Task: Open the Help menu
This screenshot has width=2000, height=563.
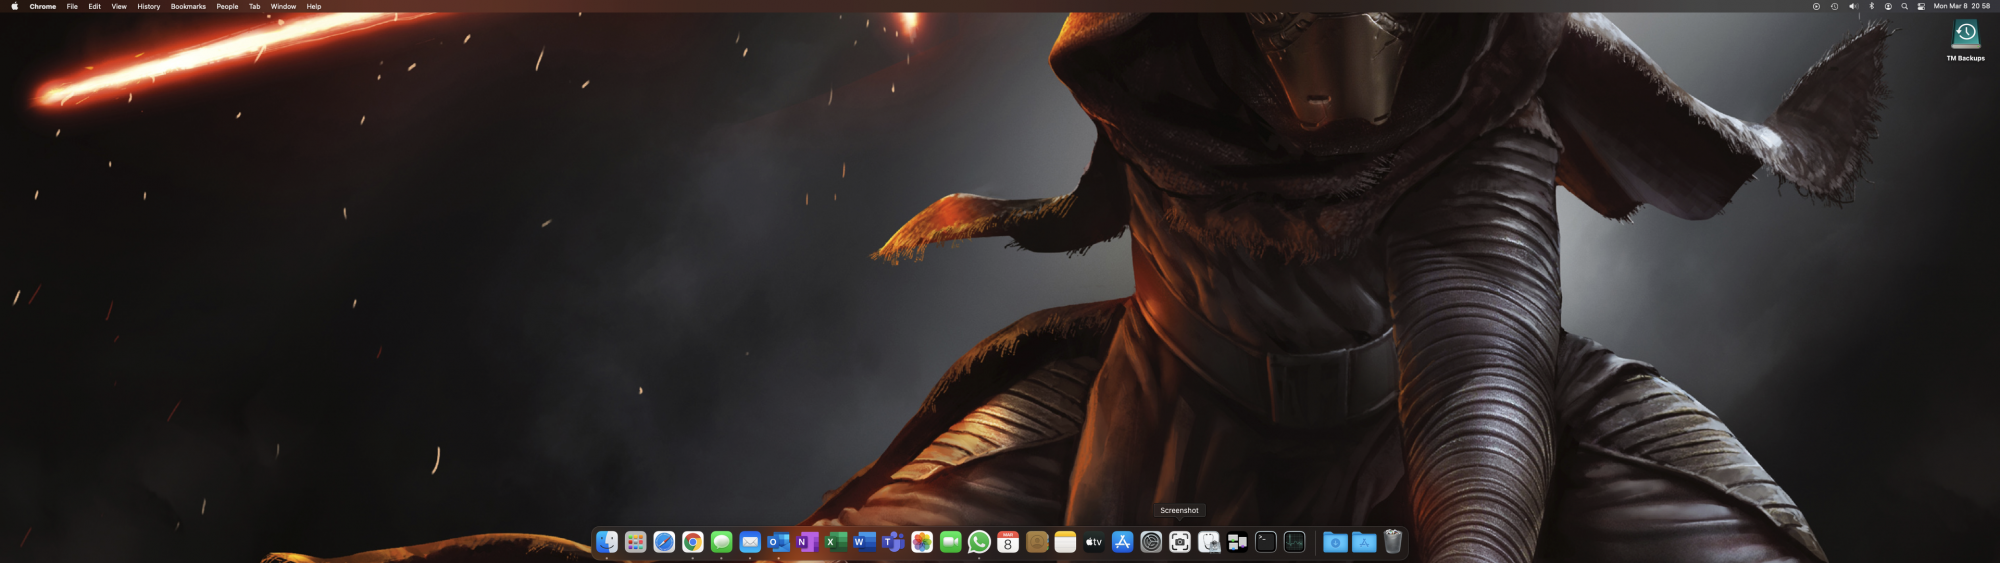Action: click(x=314, y=6)
